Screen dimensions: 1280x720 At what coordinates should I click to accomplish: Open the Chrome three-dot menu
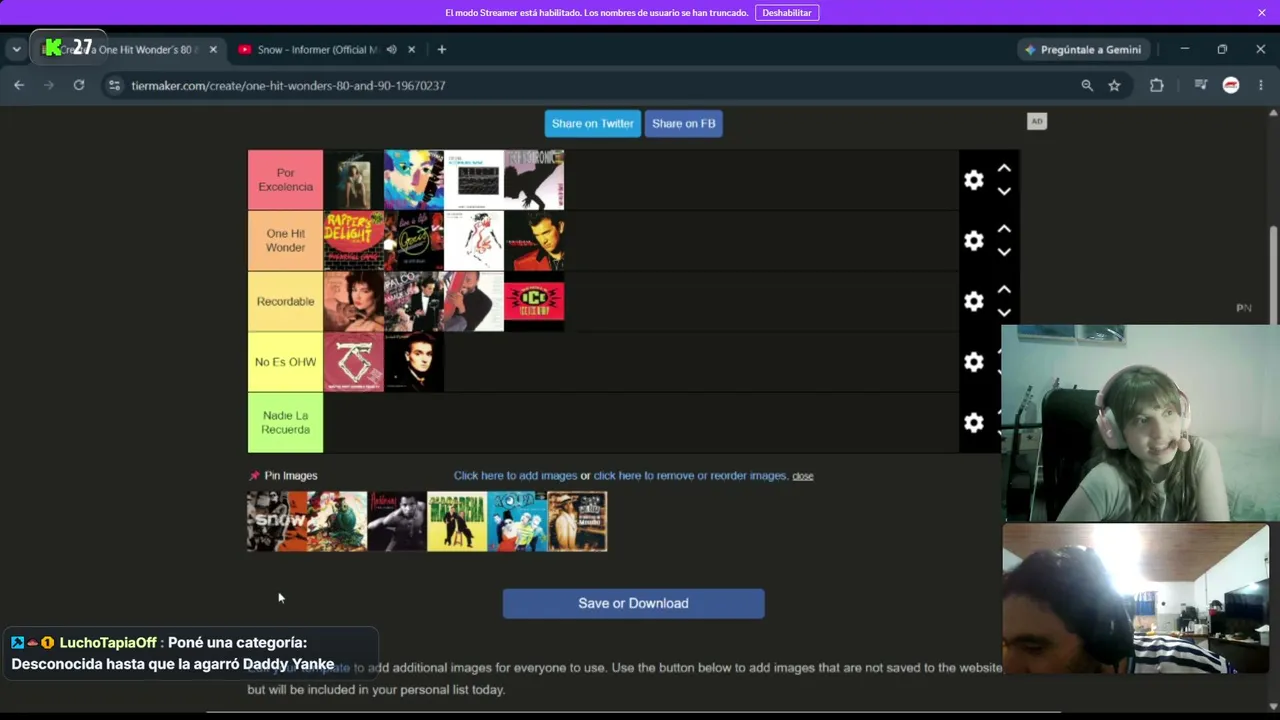[x=1260, y=86]
